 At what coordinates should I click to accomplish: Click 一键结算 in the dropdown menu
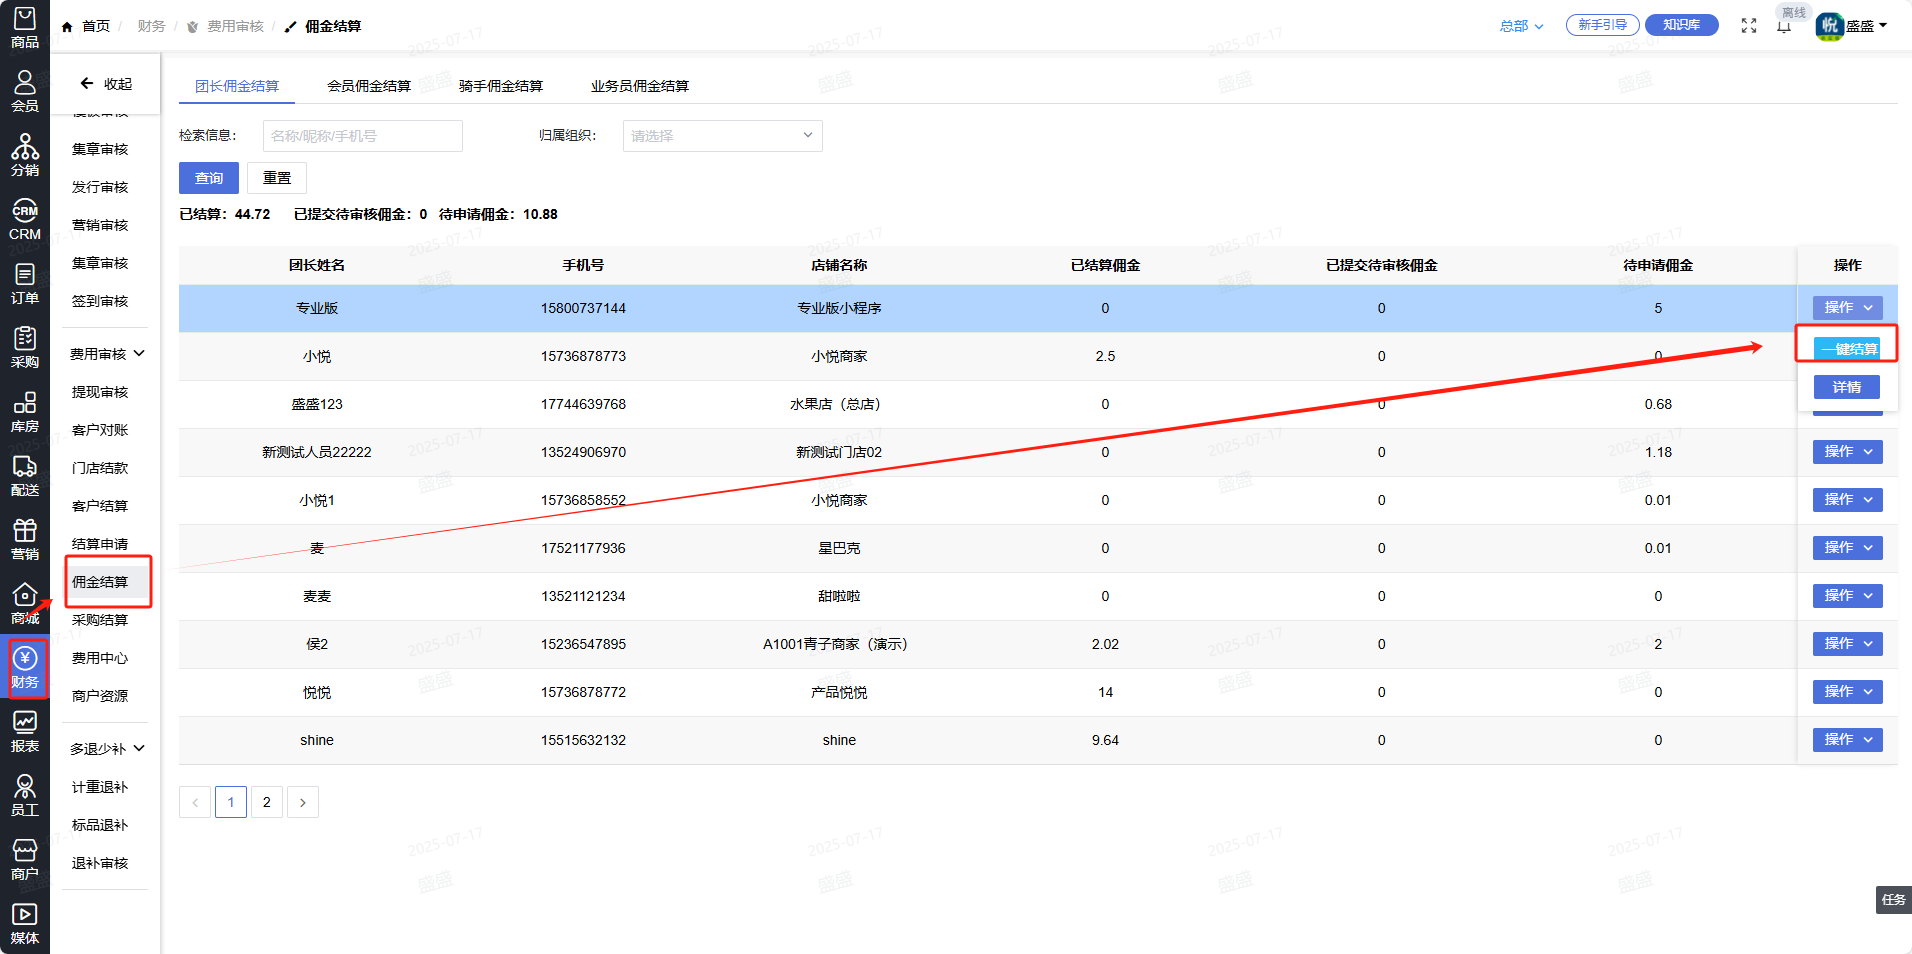pyautogui.click(x=1847, y=349)
